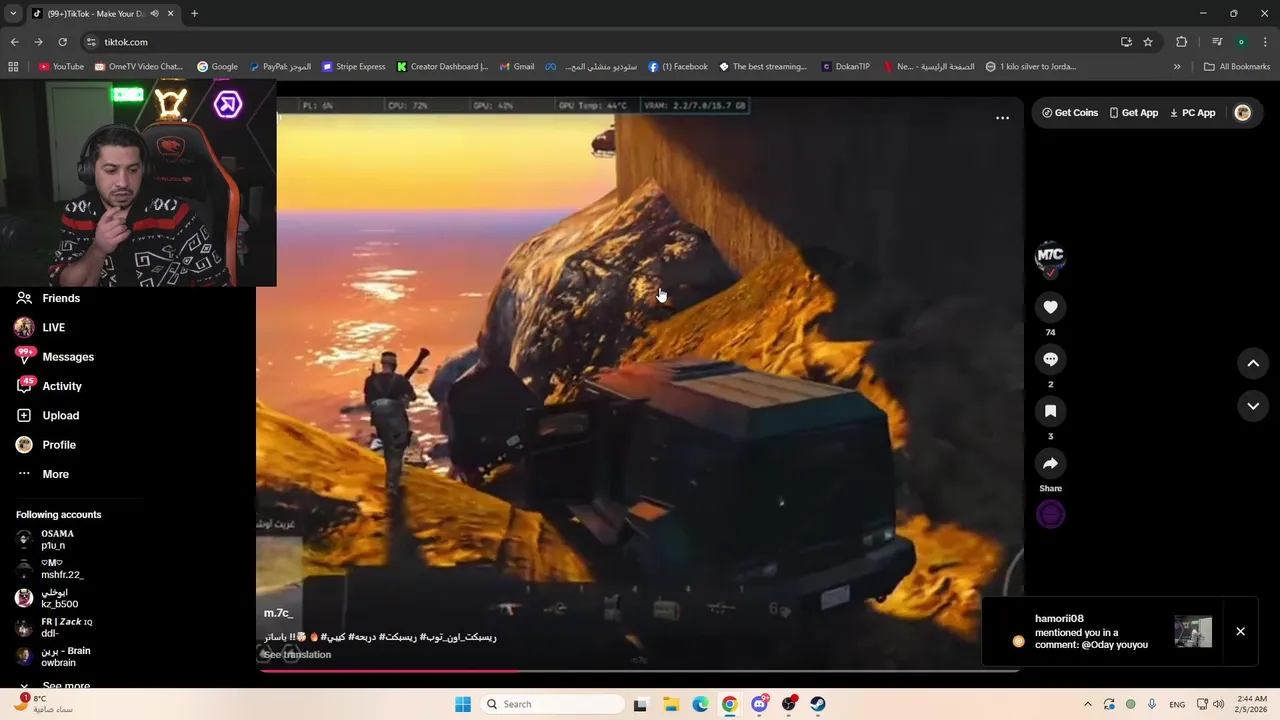Open the Chrome extensions puzzle icon
Viewport: 1280px width, 720px height.
(x=1181, y=42)
